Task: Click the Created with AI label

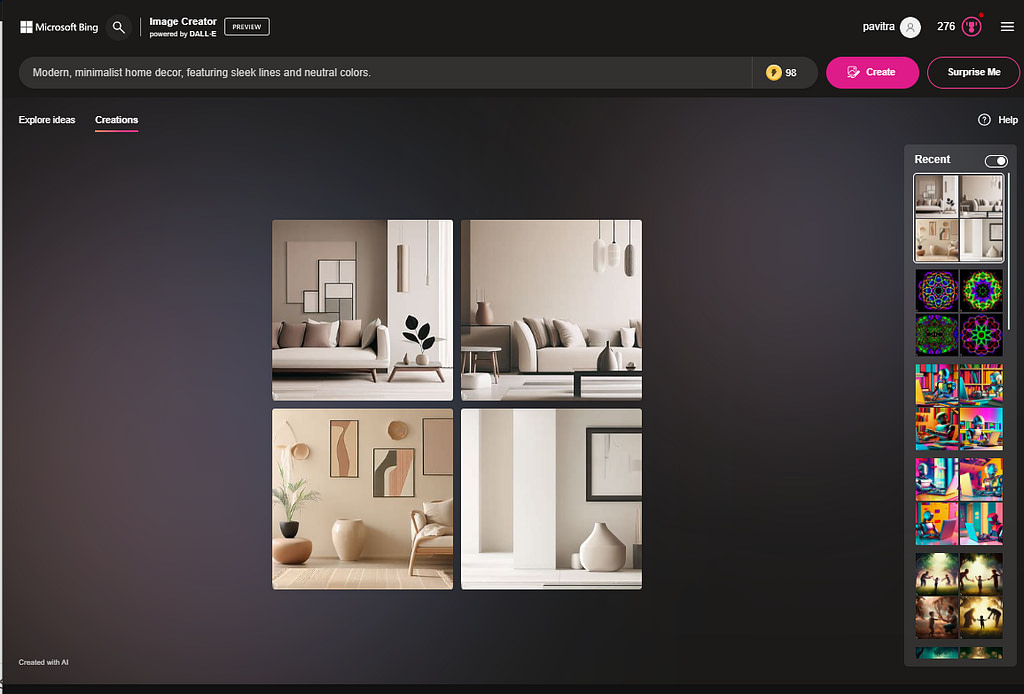Action: point(43,662)
